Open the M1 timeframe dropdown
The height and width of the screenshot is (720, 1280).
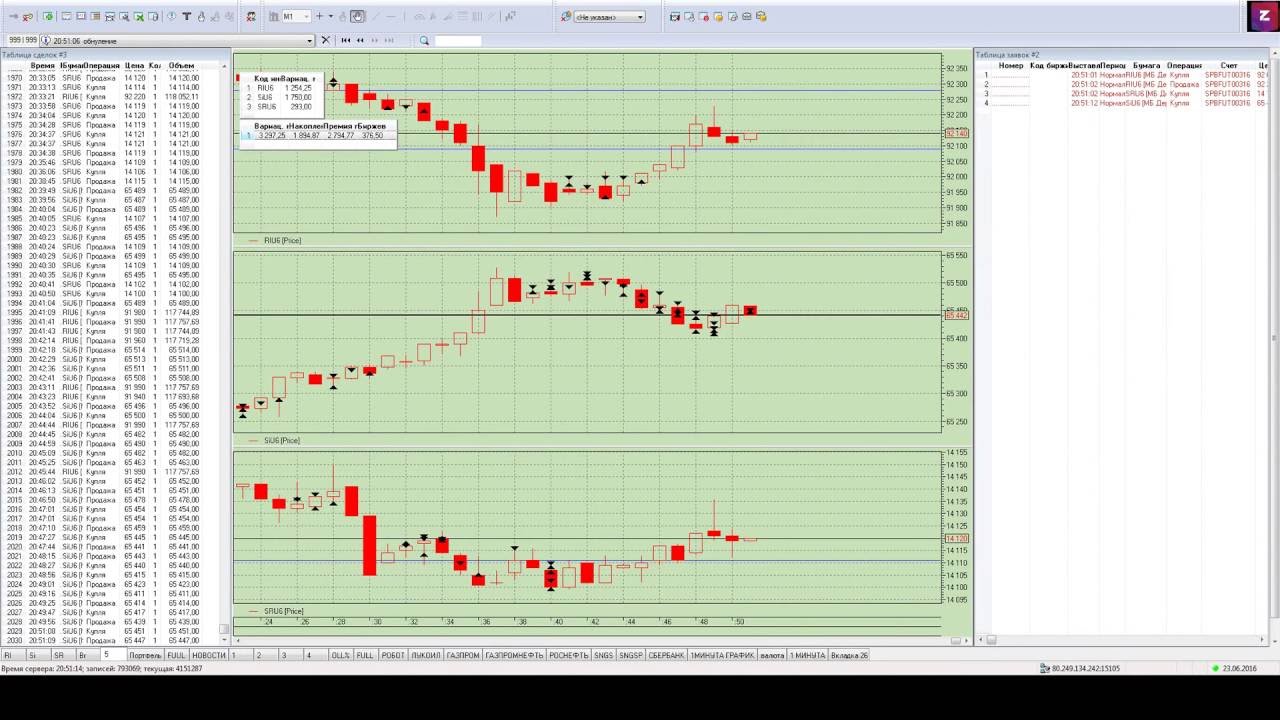(305, 17)
